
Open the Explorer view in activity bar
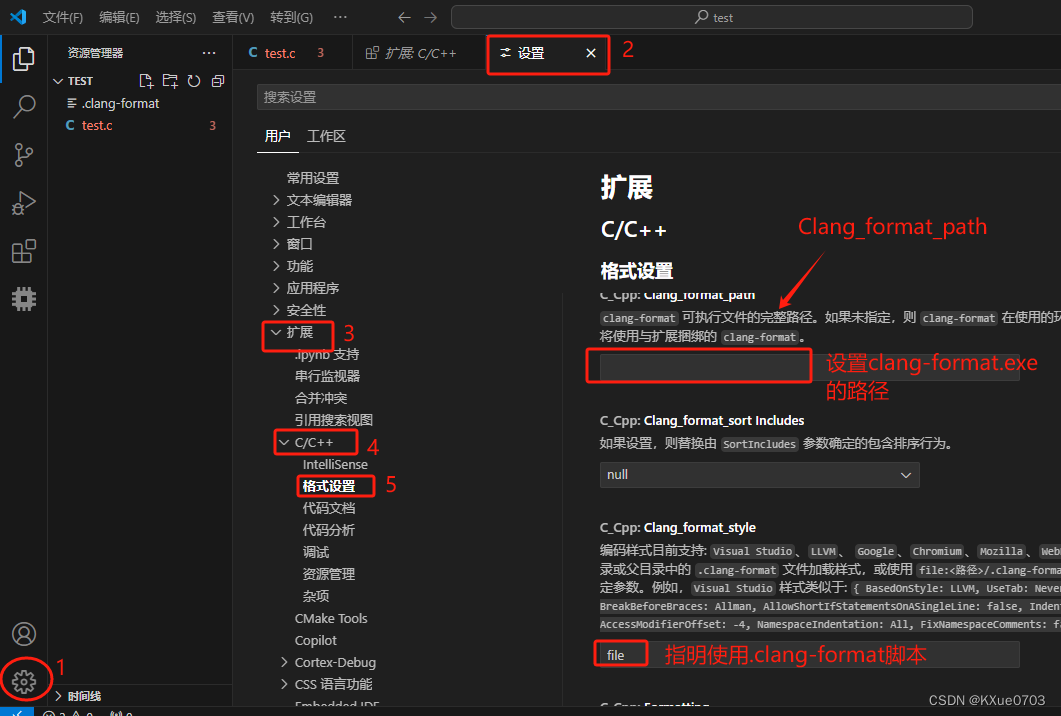24,59
